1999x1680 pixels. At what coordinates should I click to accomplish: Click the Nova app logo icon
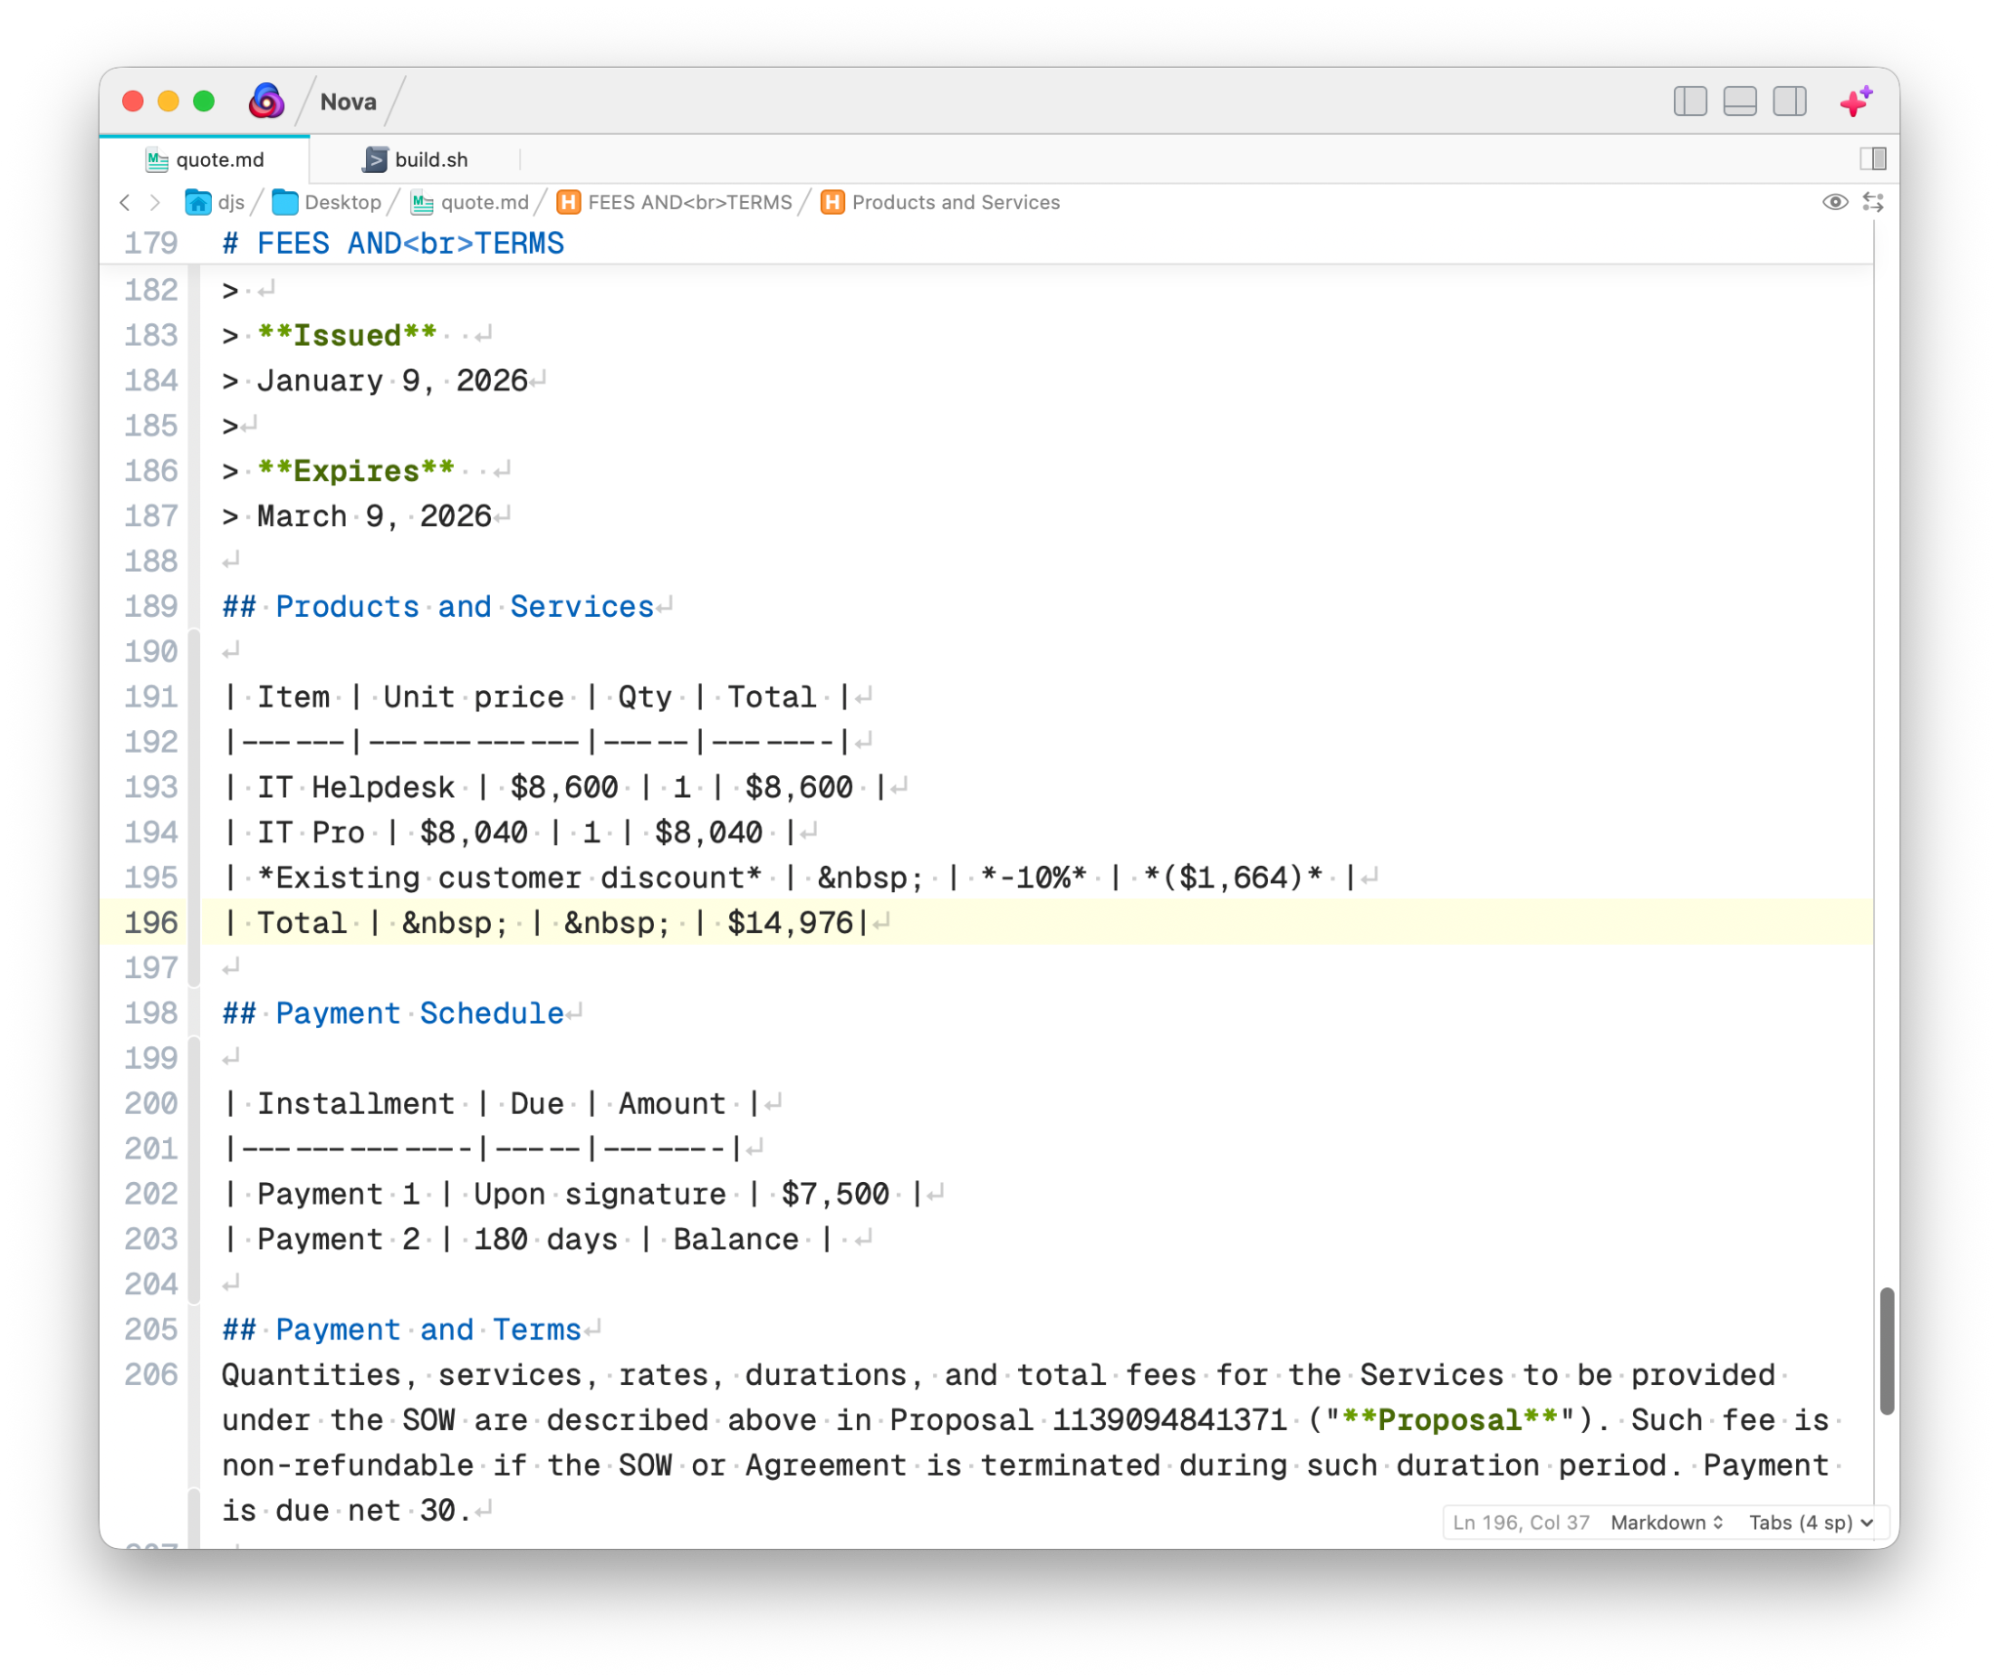[266, 101]
